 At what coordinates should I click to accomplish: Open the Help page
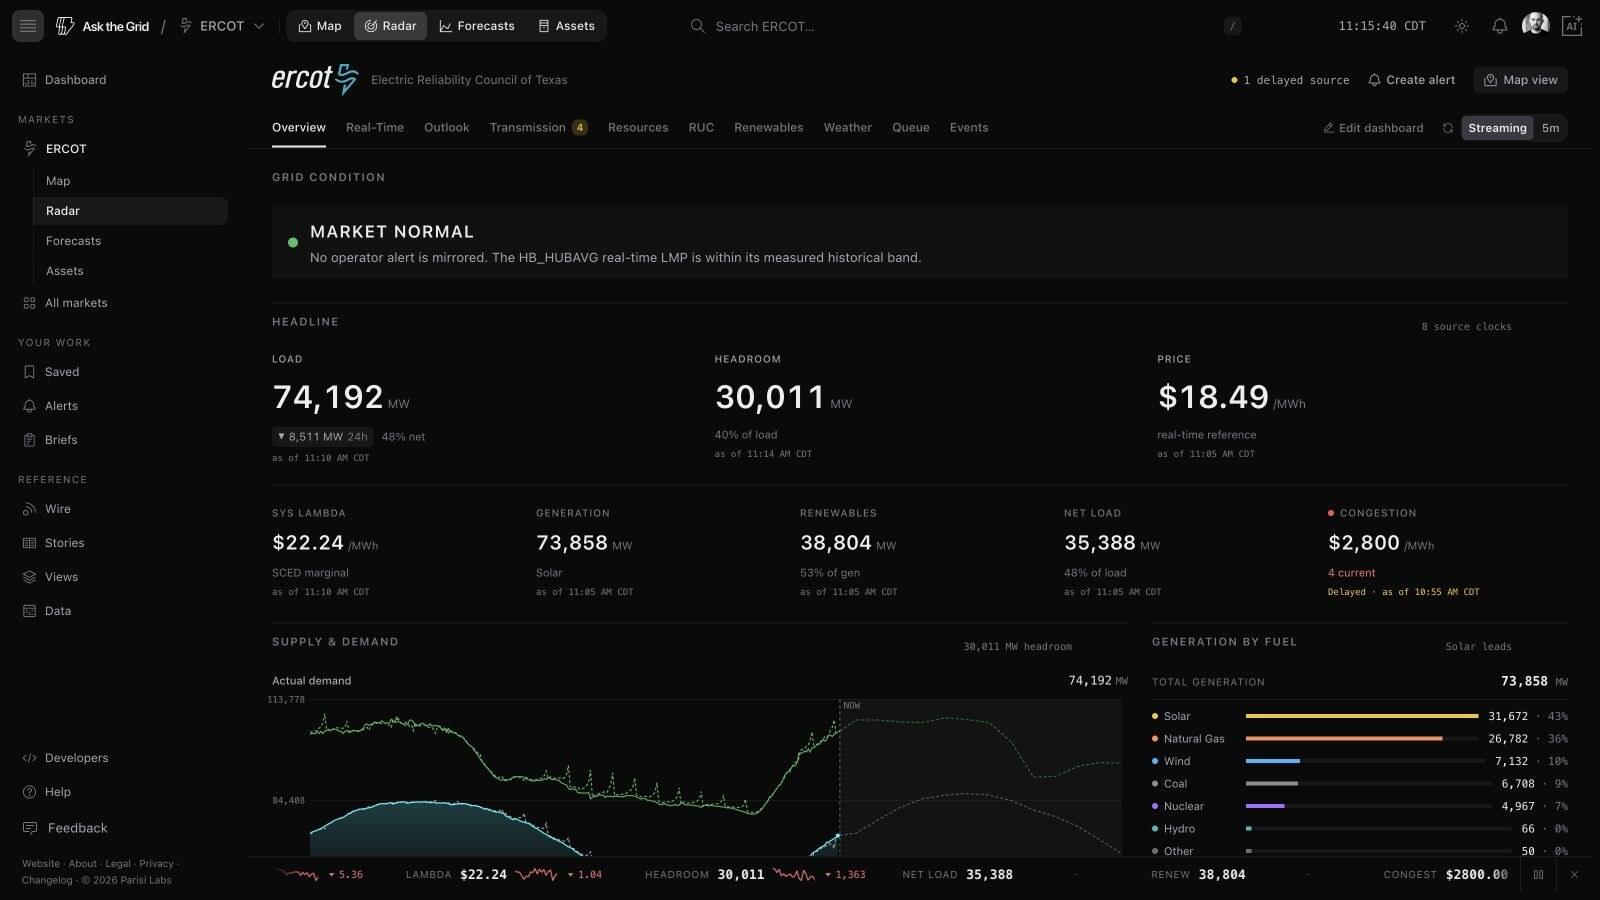tap(47, 792)
